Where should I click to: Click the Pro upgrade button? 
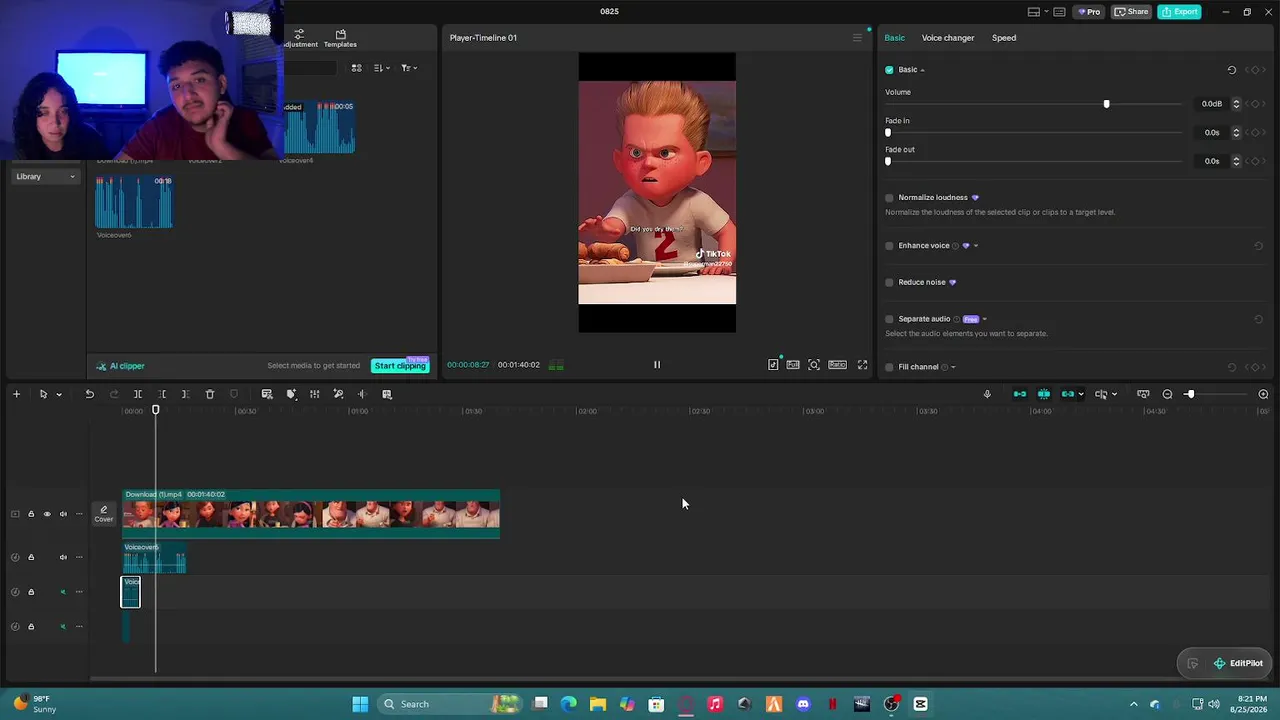[x=1088, y=12]
